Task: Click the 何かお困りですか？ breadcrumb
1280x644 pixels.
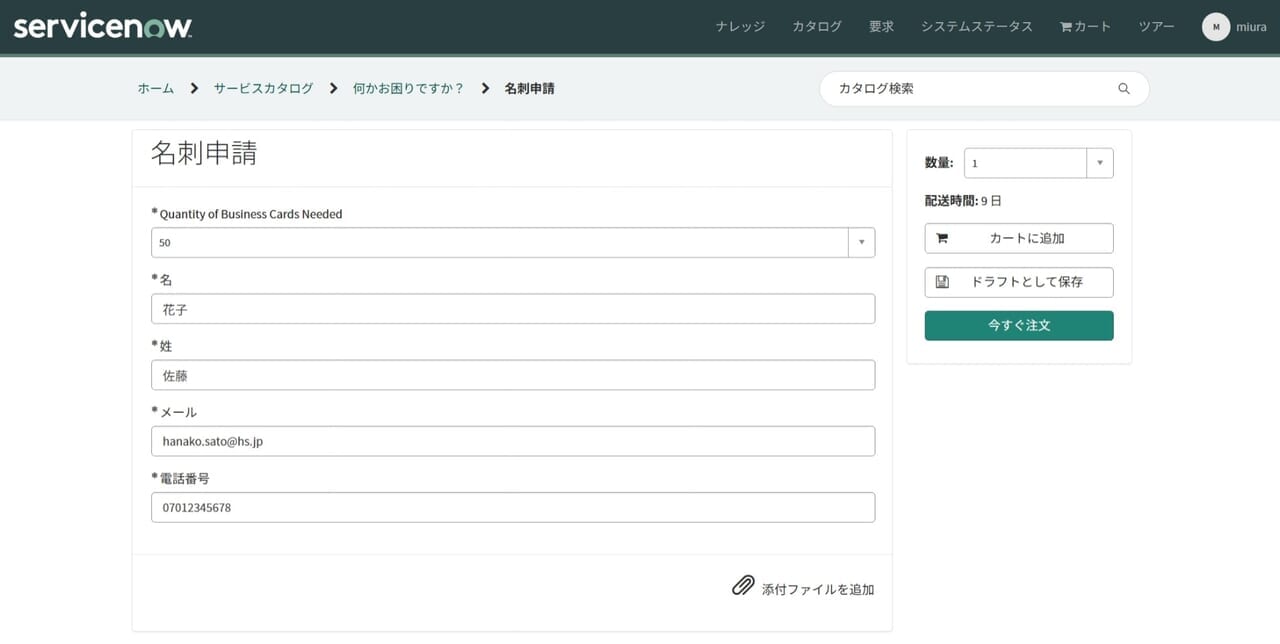Action: click(x=408, y=89)
